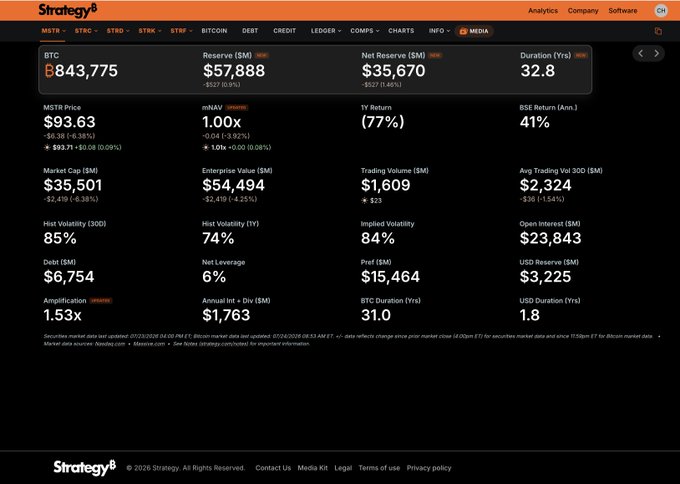This screenshot has width=680, height=484.
Task: Open the Nasdaq.com data source link
Action: coord(110,344)
